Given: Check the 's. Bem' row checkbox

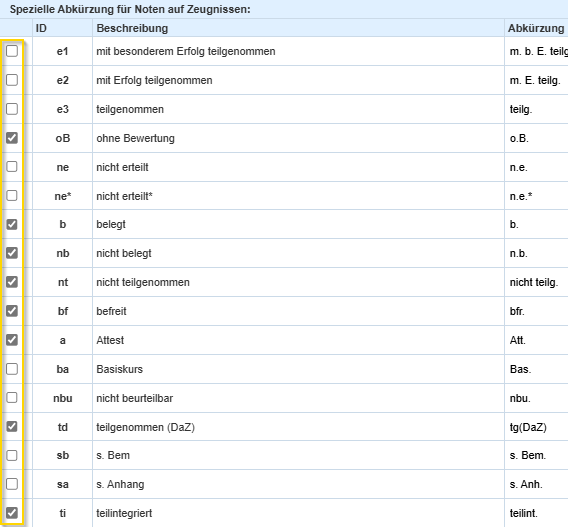Looking at the screenshot, I should click(x=12, y=455).
